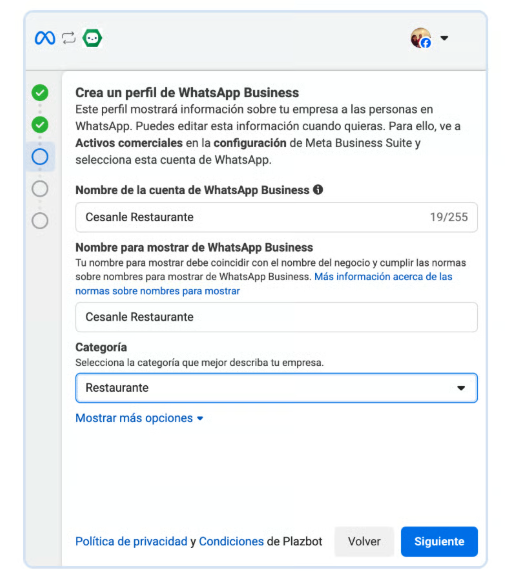513x577 pixels.
Task: Click the sync arrows icon in header
Action: 69,38
